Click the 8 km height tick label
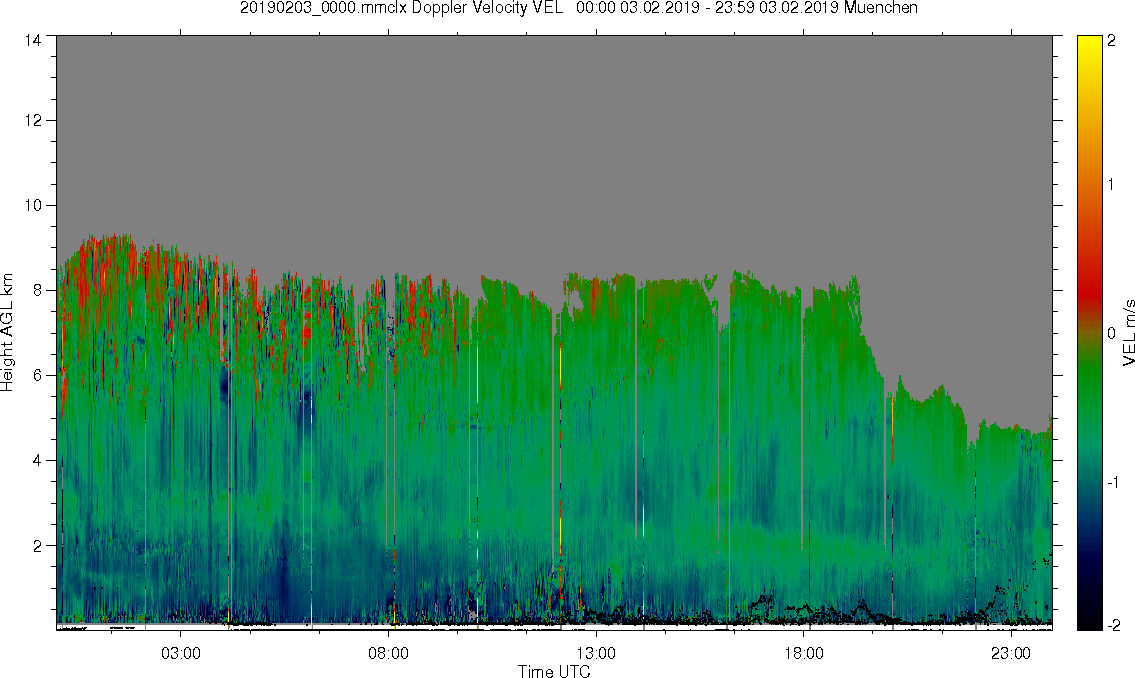This screenshot has width=1135, height=678. point(37,290)
